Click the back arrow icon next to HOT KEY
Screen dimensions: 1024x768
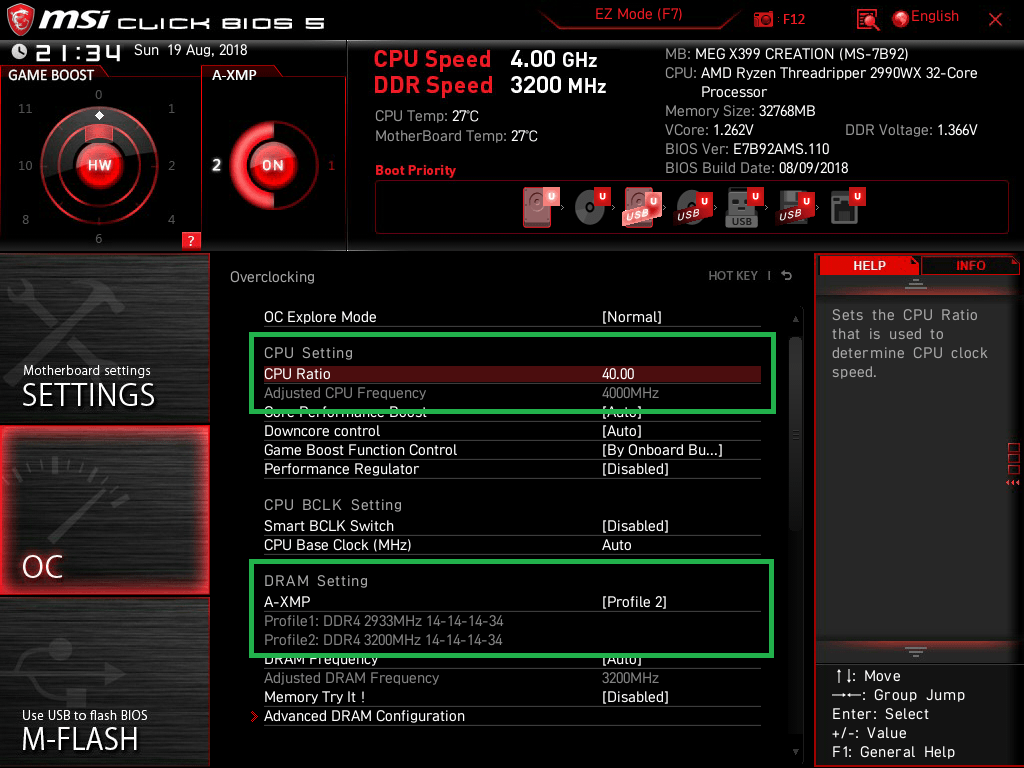click(x=787, y=276)
